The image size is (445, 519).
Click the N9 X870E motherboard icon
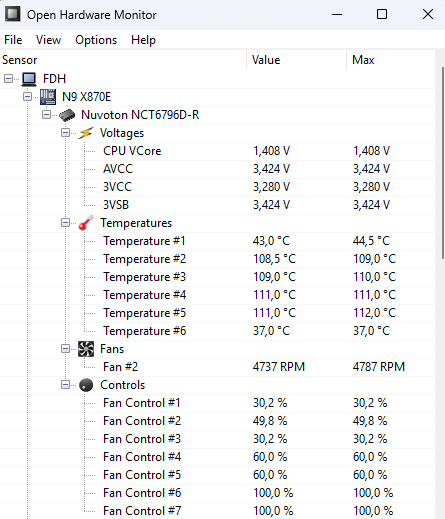click(x=48, y=97)
